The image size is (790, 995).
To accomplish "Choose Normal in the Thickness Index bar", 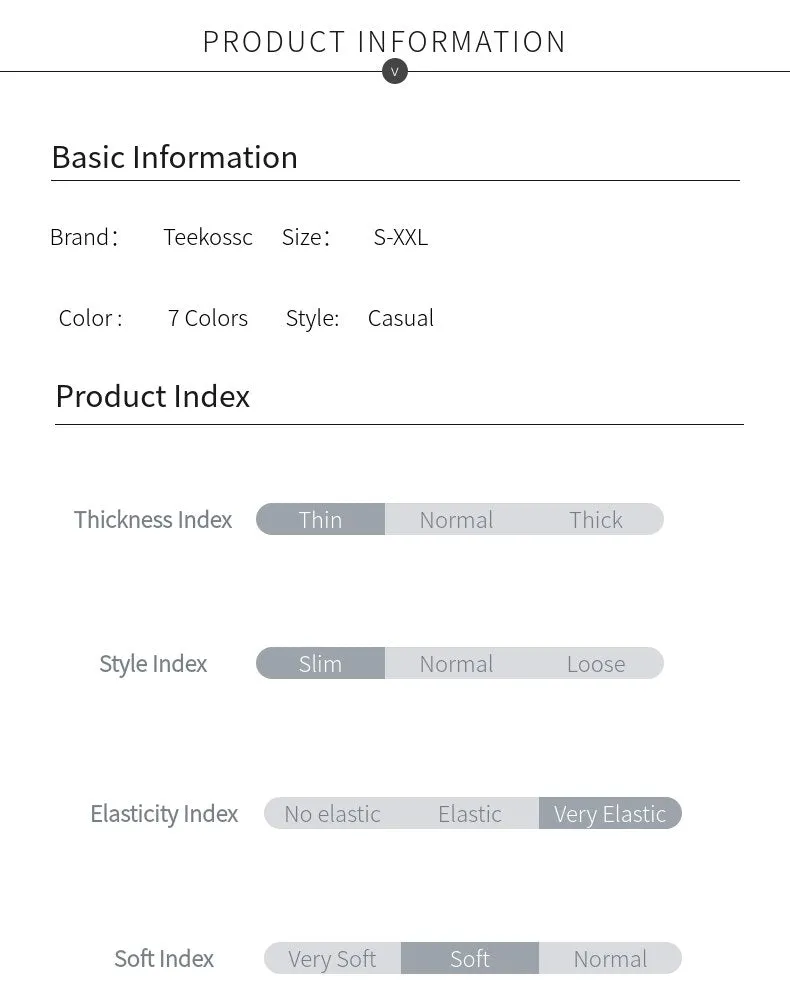I will tap(456, 520).
